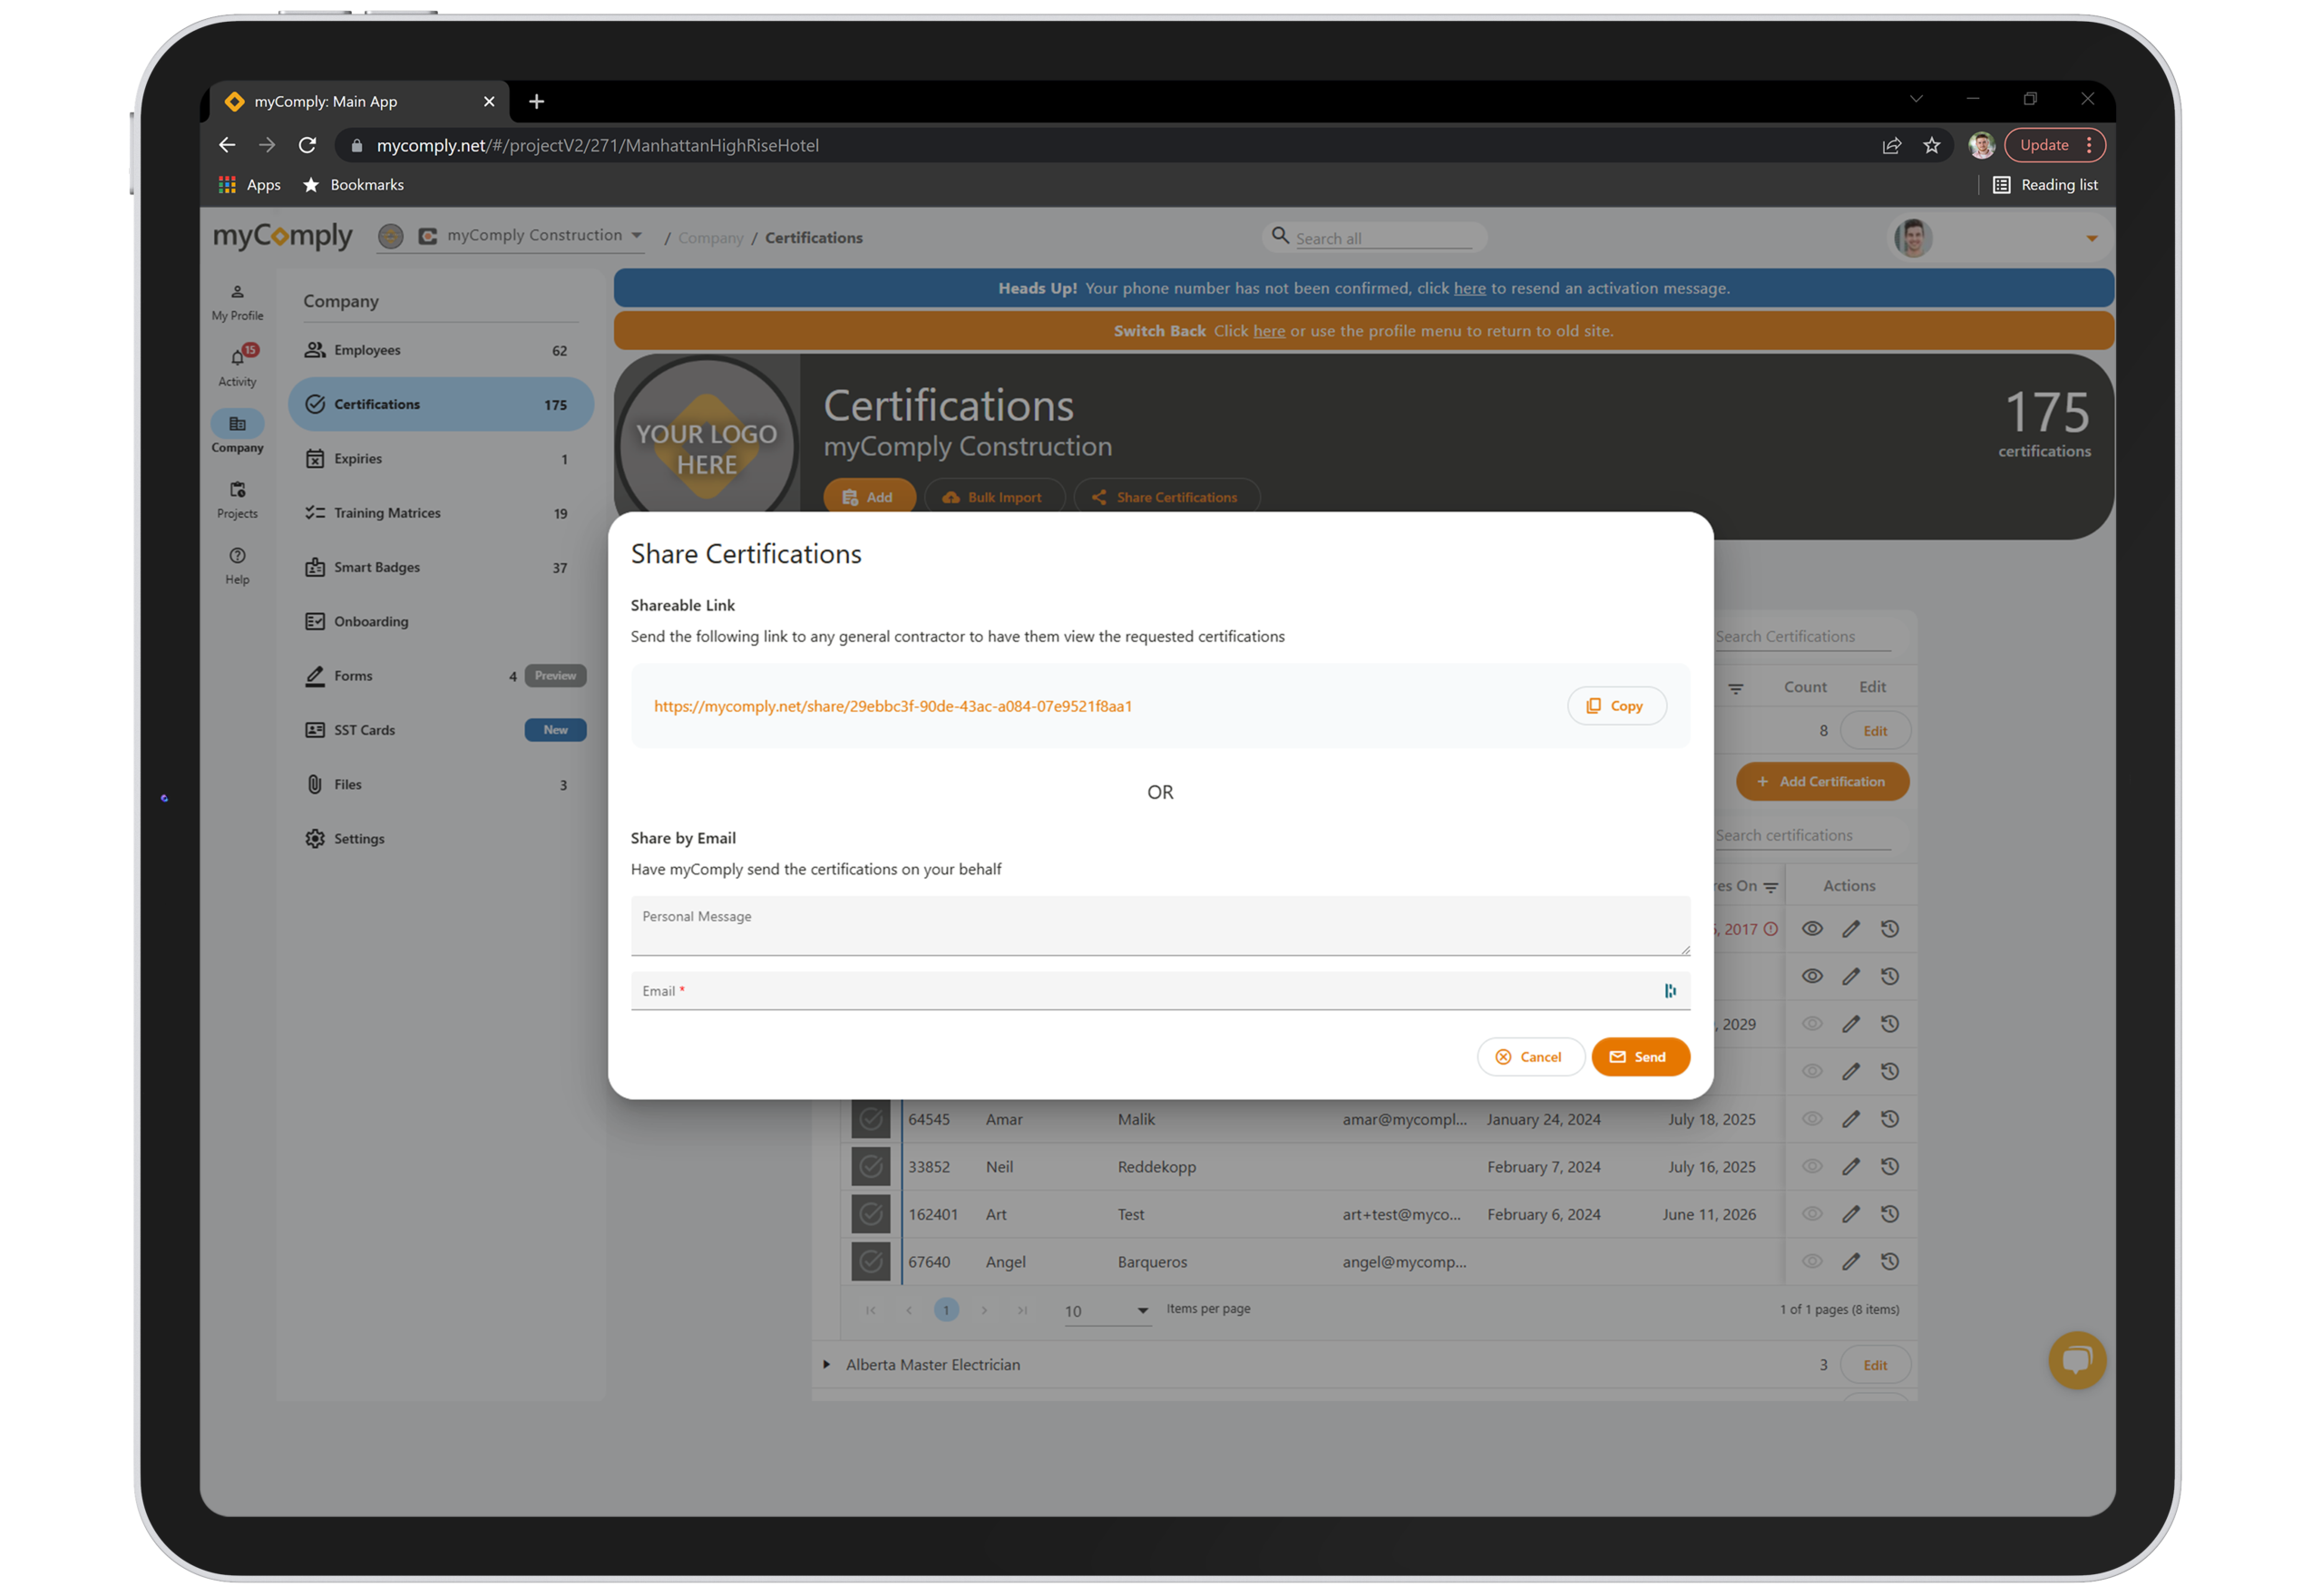The height and width of the screenshot is (1596, 2322).
Task: Toggle checkbox for Angel Barqueros row
Action: point(870,1262)
